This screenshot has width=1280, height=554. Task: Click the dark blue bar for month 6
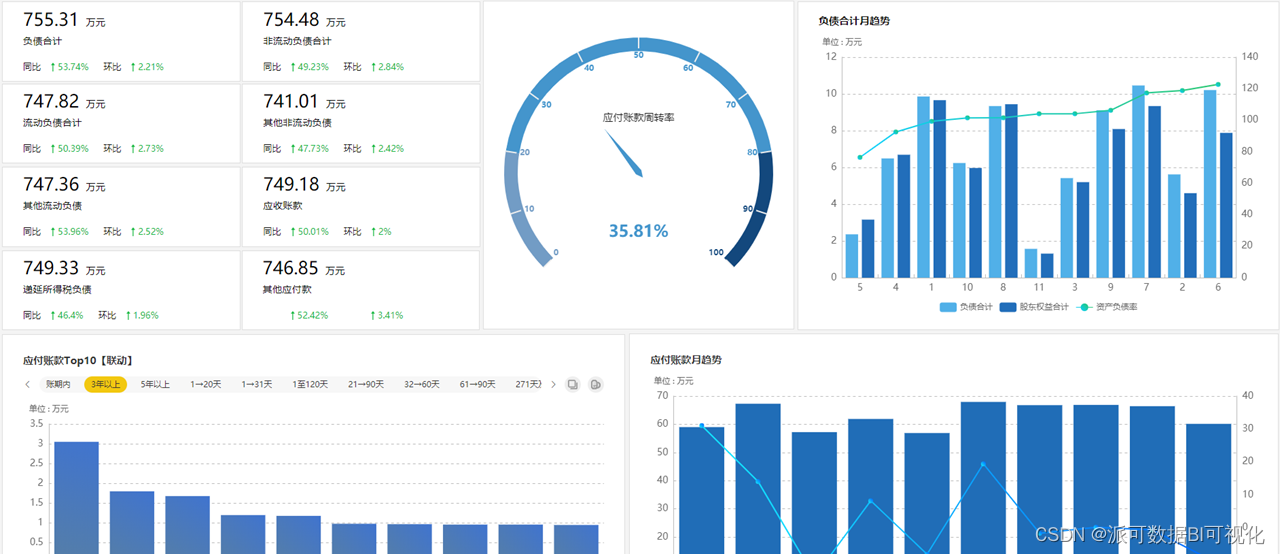pos(1226,205)
